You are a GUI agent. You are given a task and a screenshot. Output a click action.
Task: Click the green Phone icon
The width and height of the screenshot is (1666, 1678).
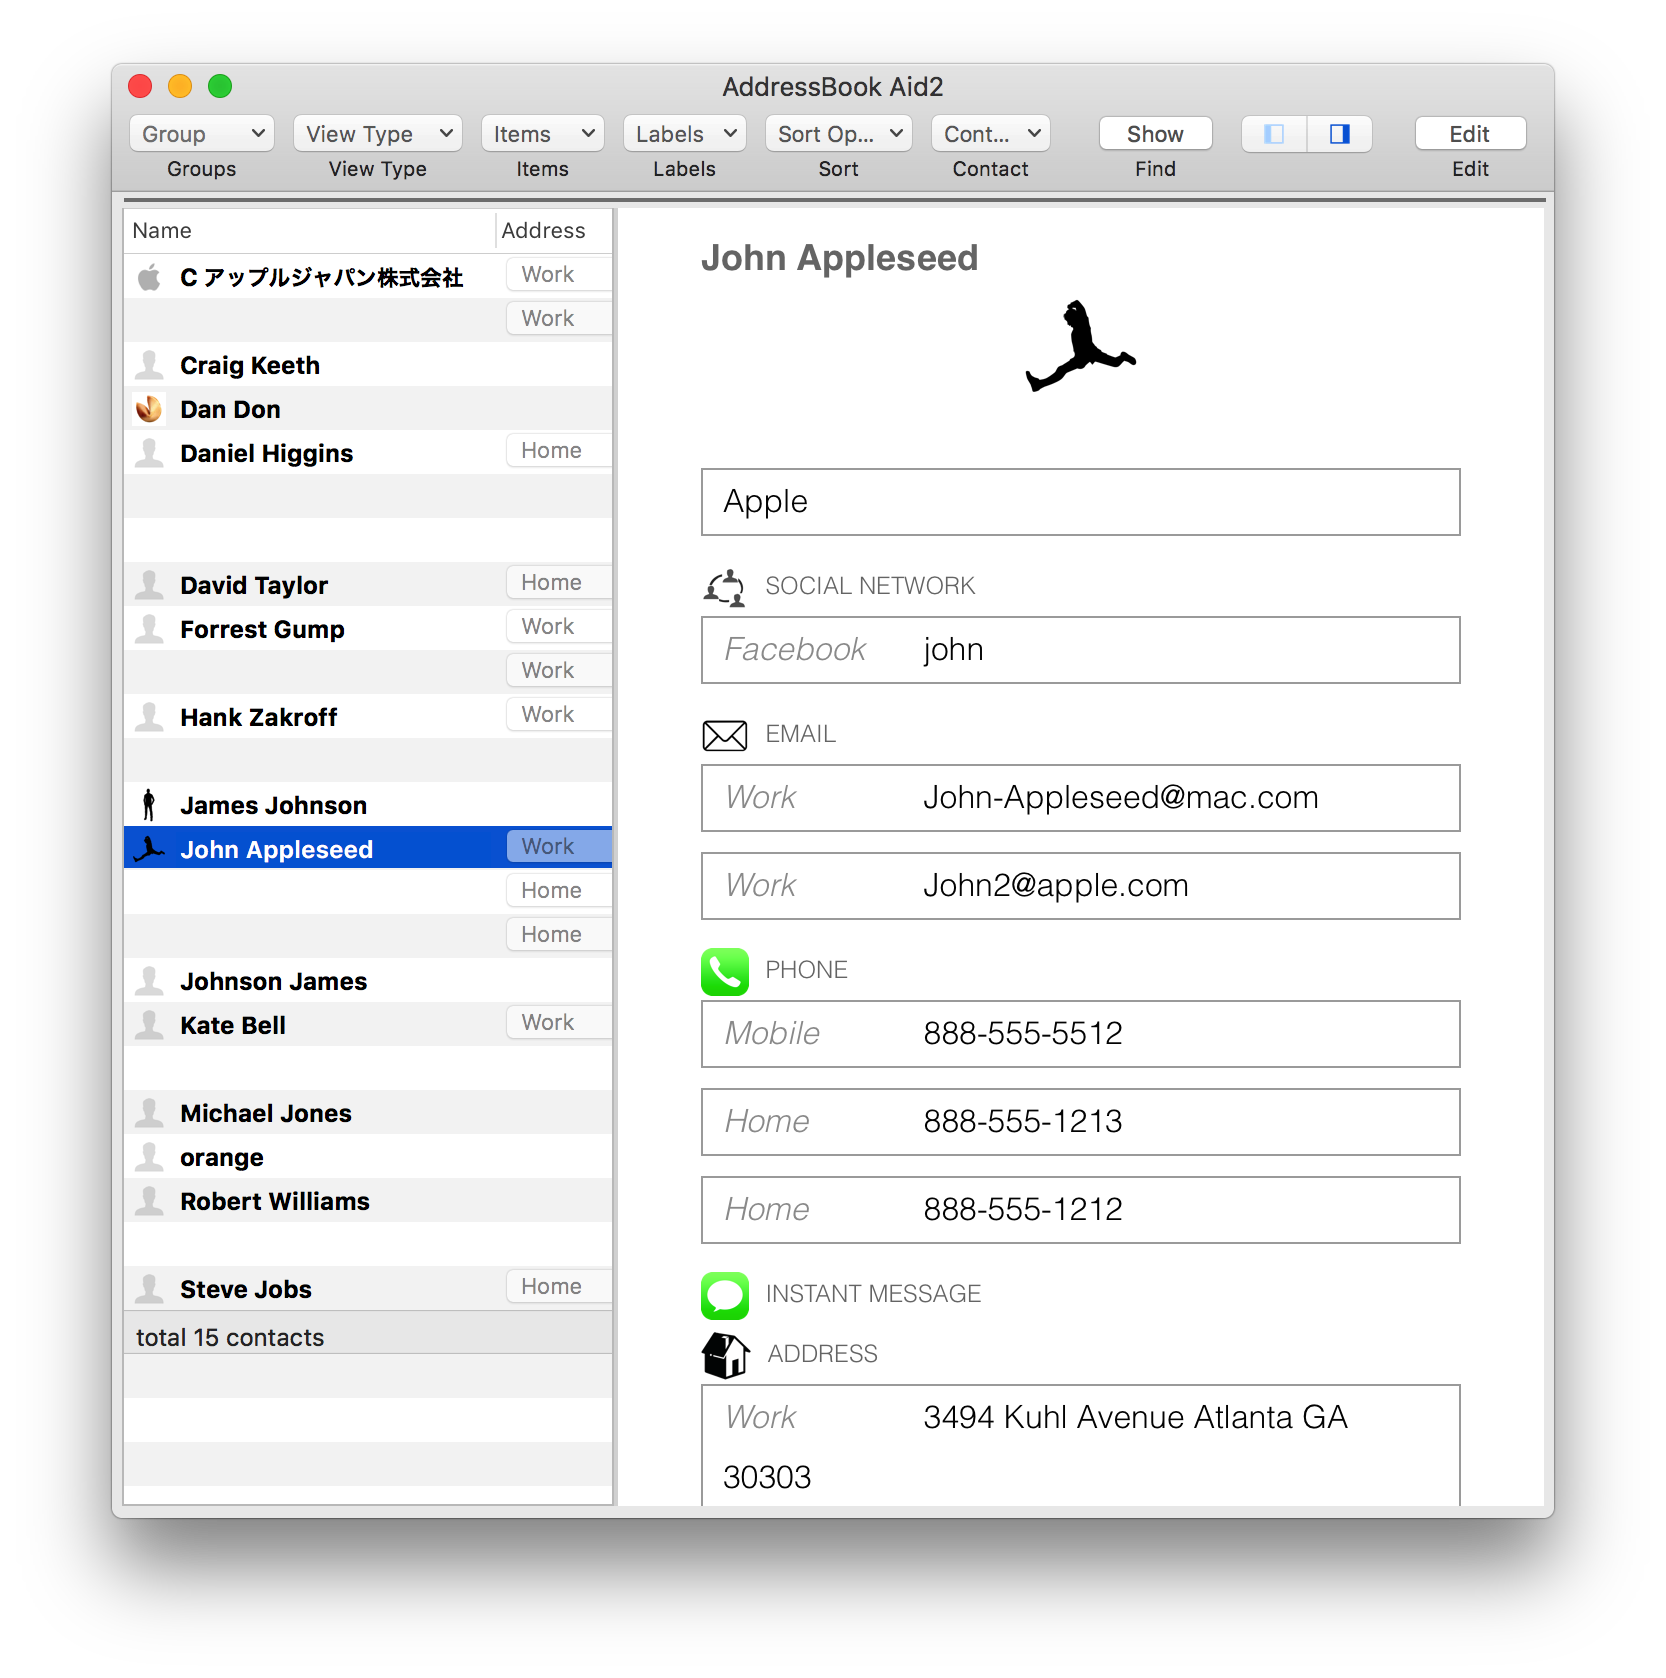tap(725, 971)
